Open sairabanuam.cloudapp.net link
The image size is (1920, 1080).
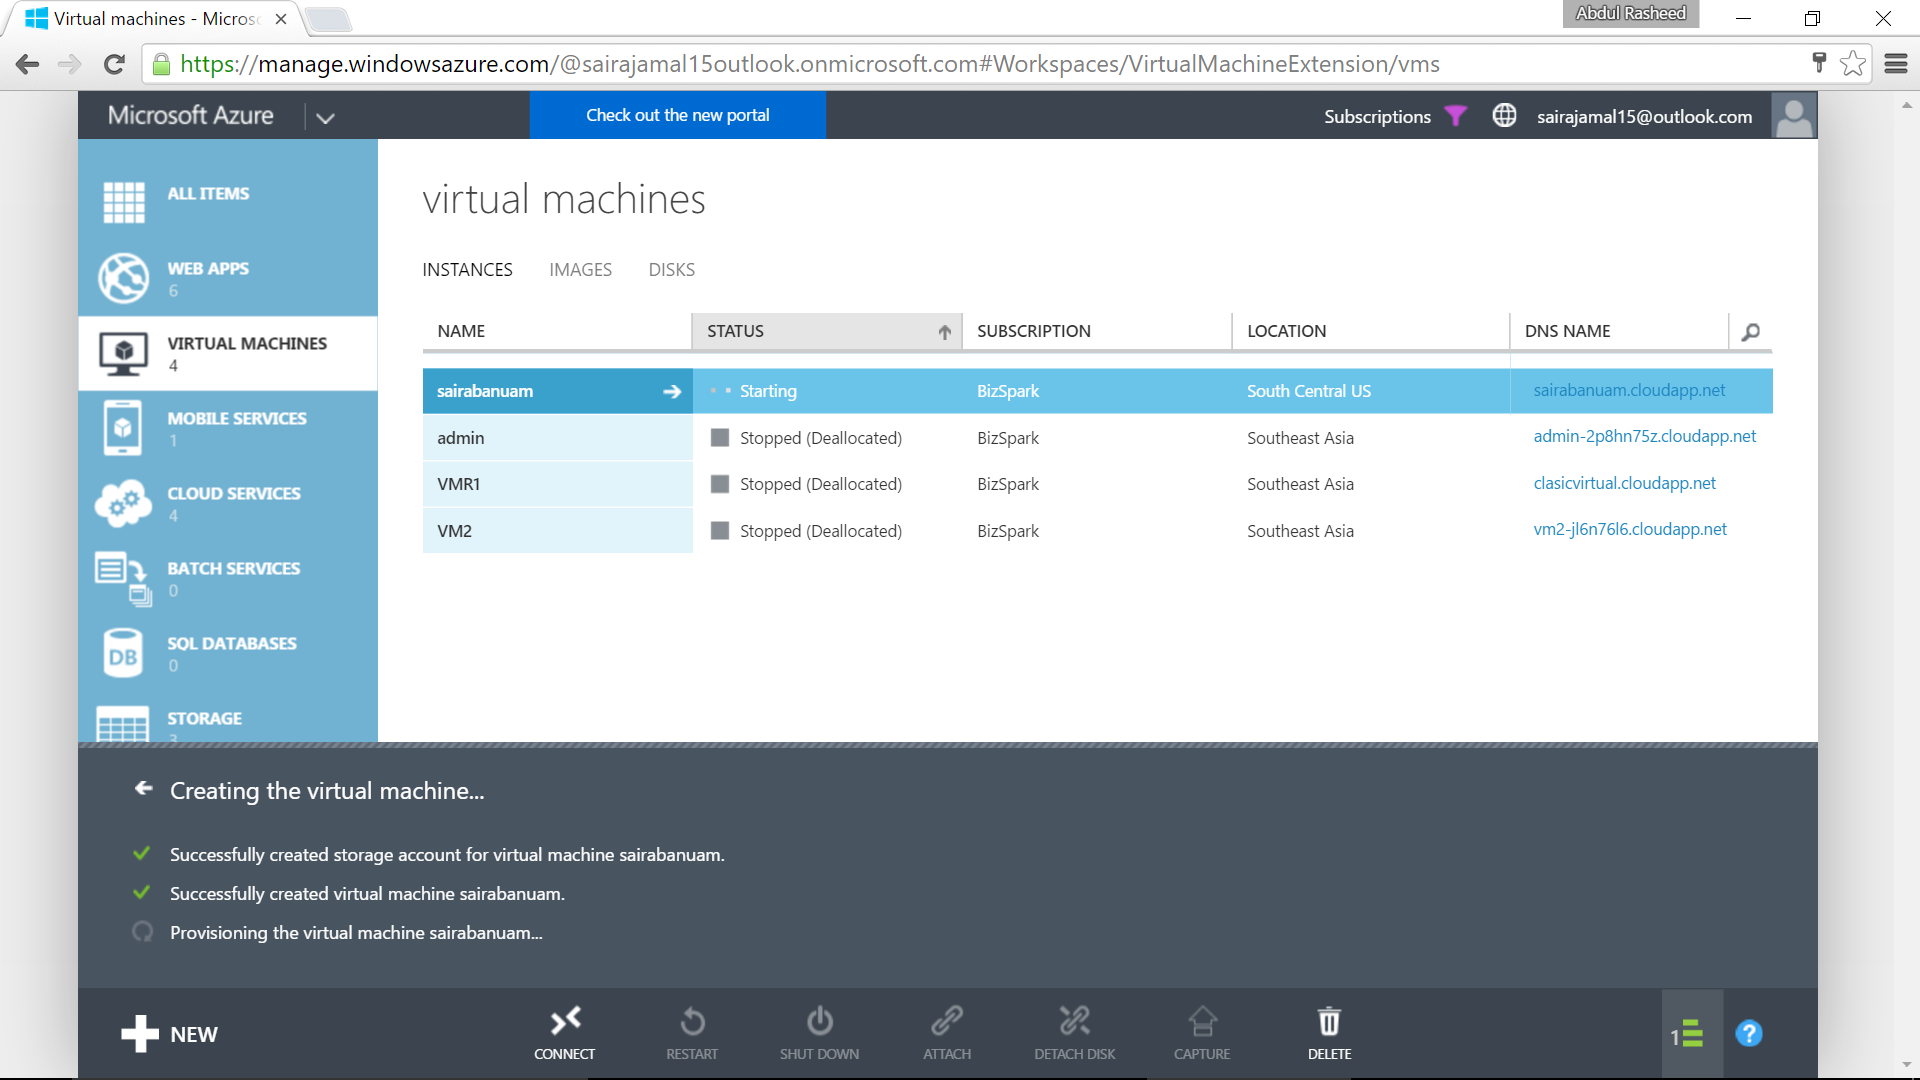pos(1629,390)
